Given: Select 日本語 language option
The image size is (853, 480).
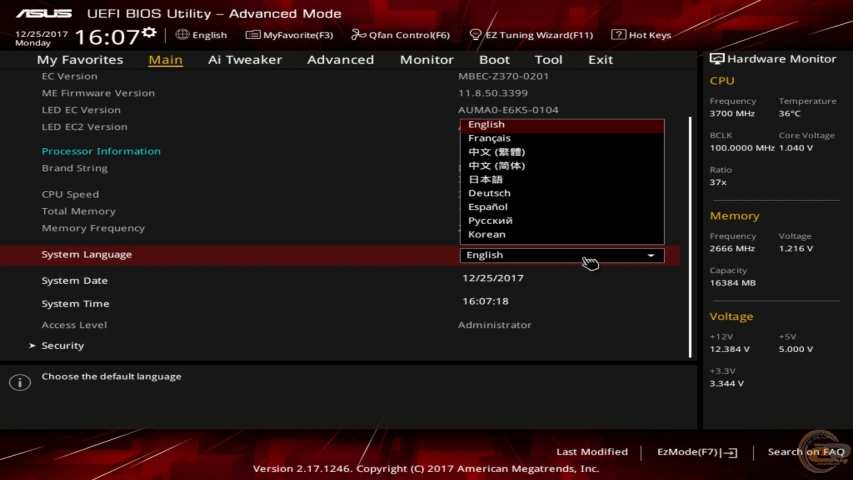Looking at the screenshot, I should (562, 179).
